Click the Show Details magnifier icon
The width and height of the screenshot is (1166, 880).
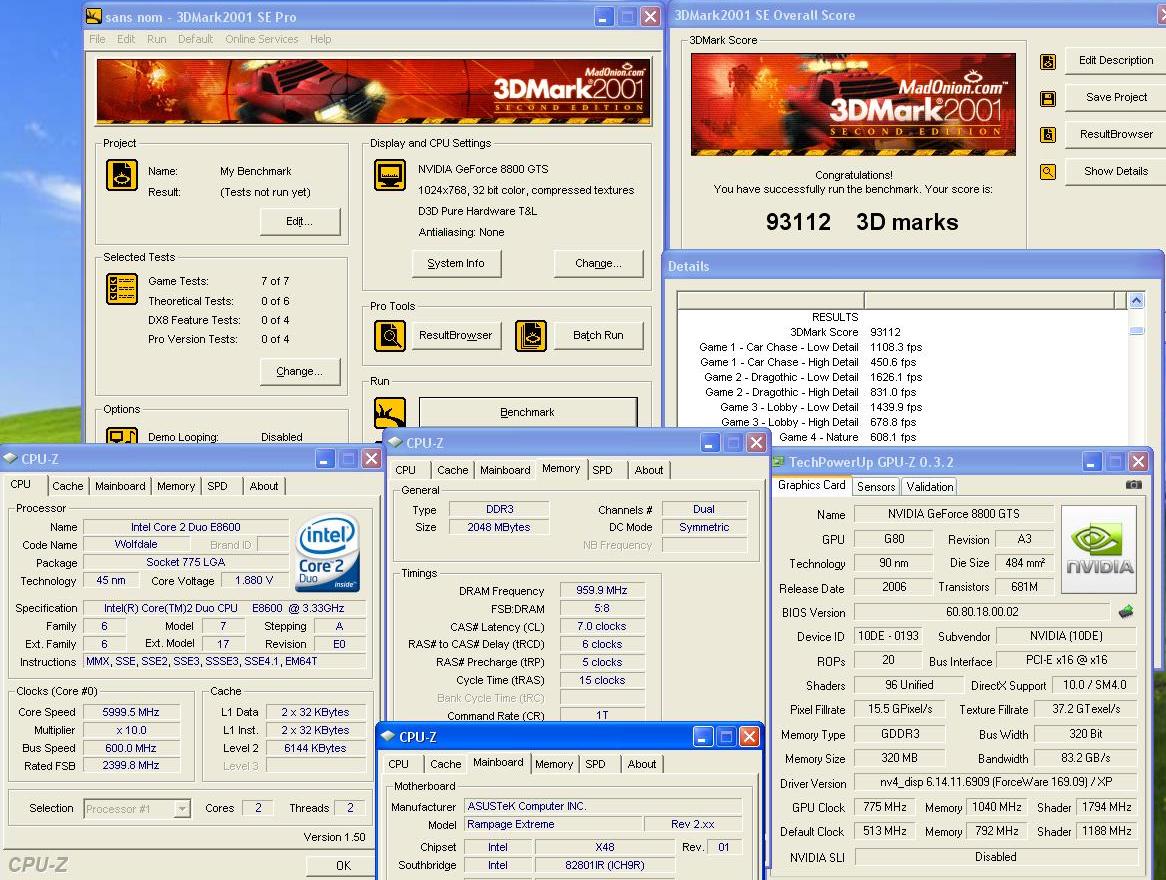(1047, 172)
